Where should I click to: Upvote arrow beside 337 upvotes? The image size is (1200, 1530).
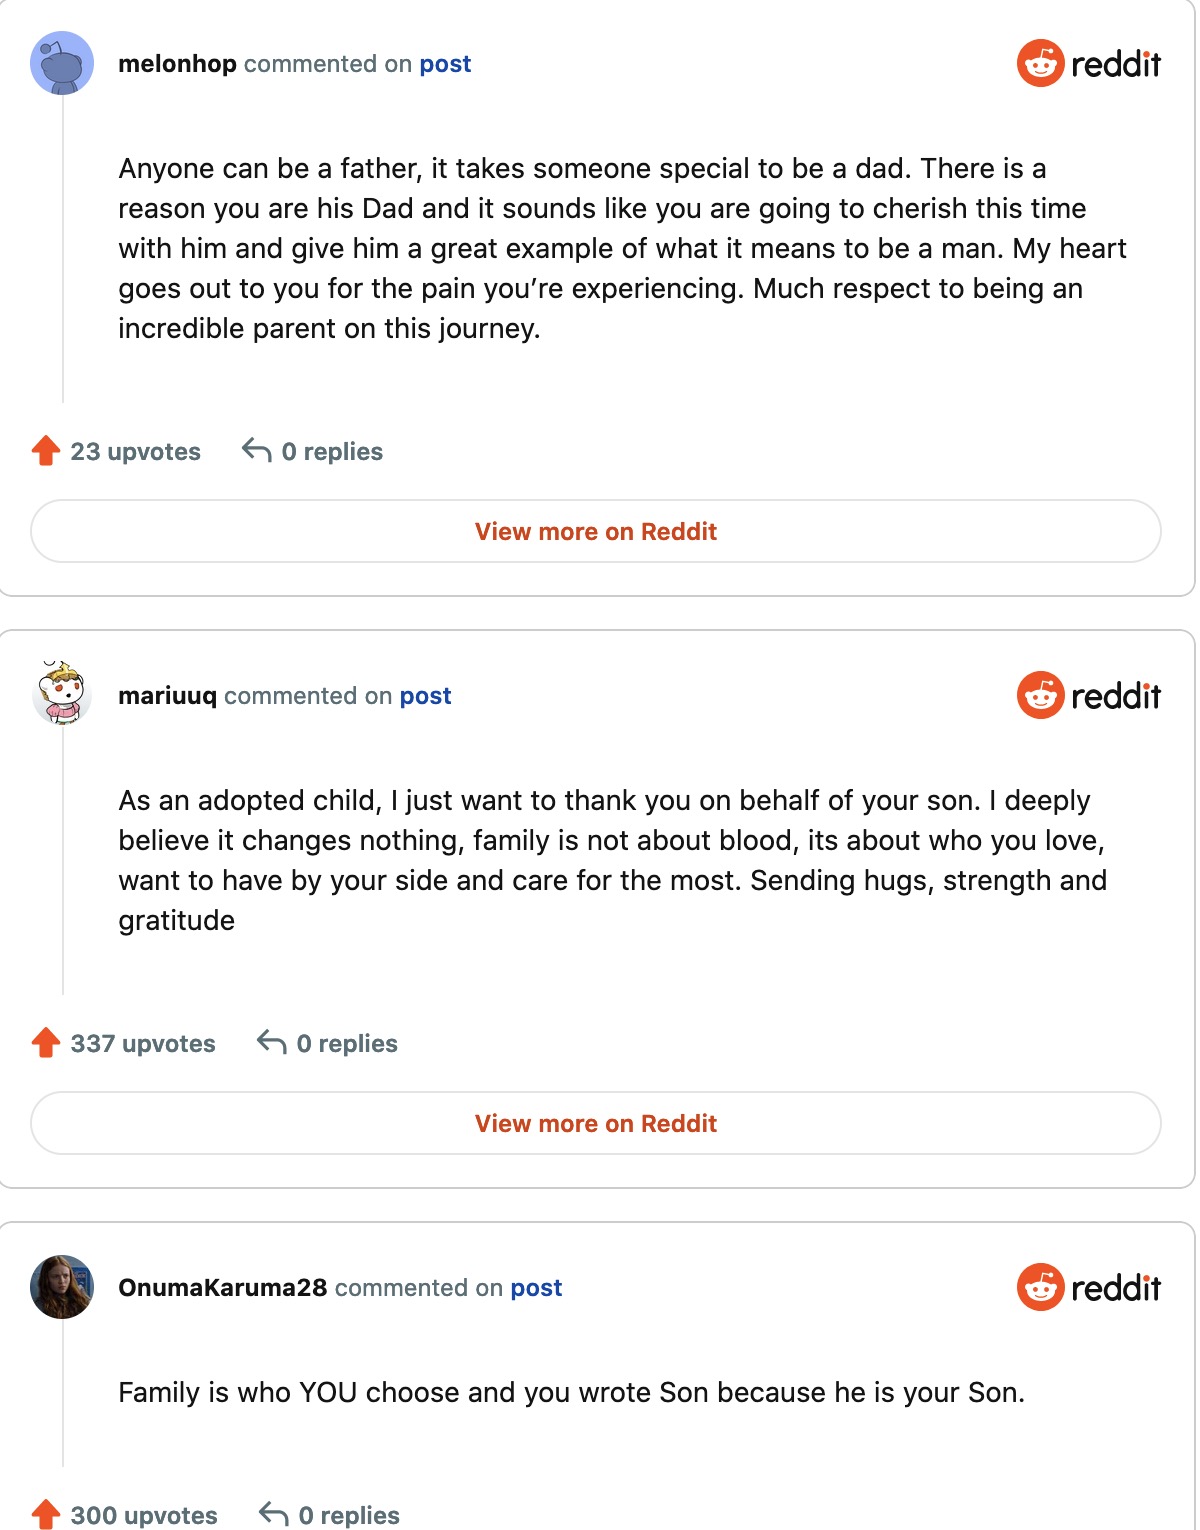46,1043
